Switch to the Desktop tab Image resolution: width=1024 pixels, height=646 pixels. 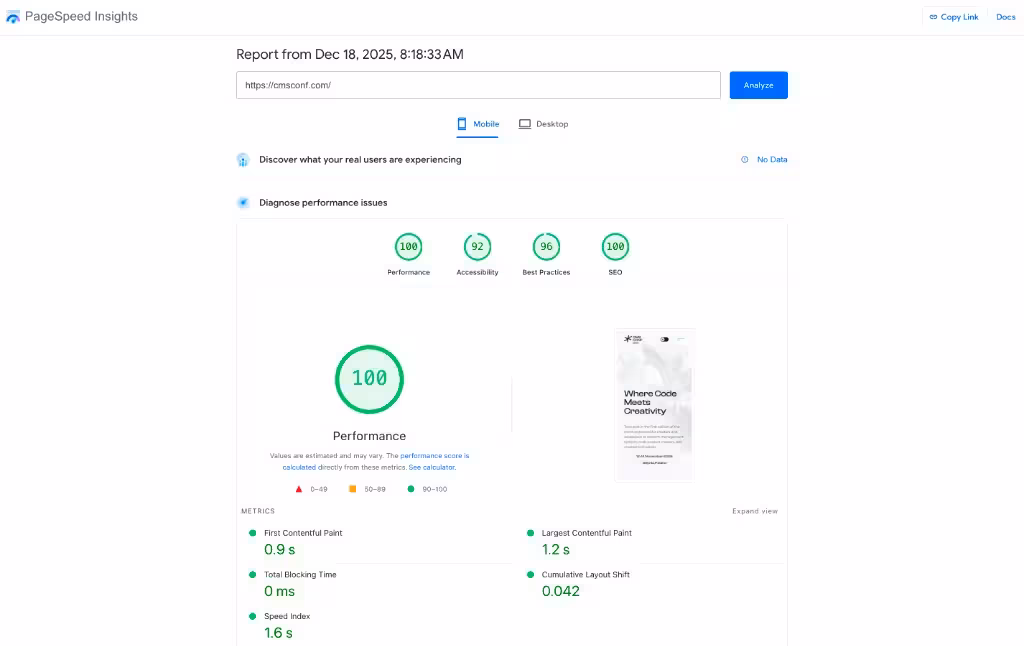(543, 123)
